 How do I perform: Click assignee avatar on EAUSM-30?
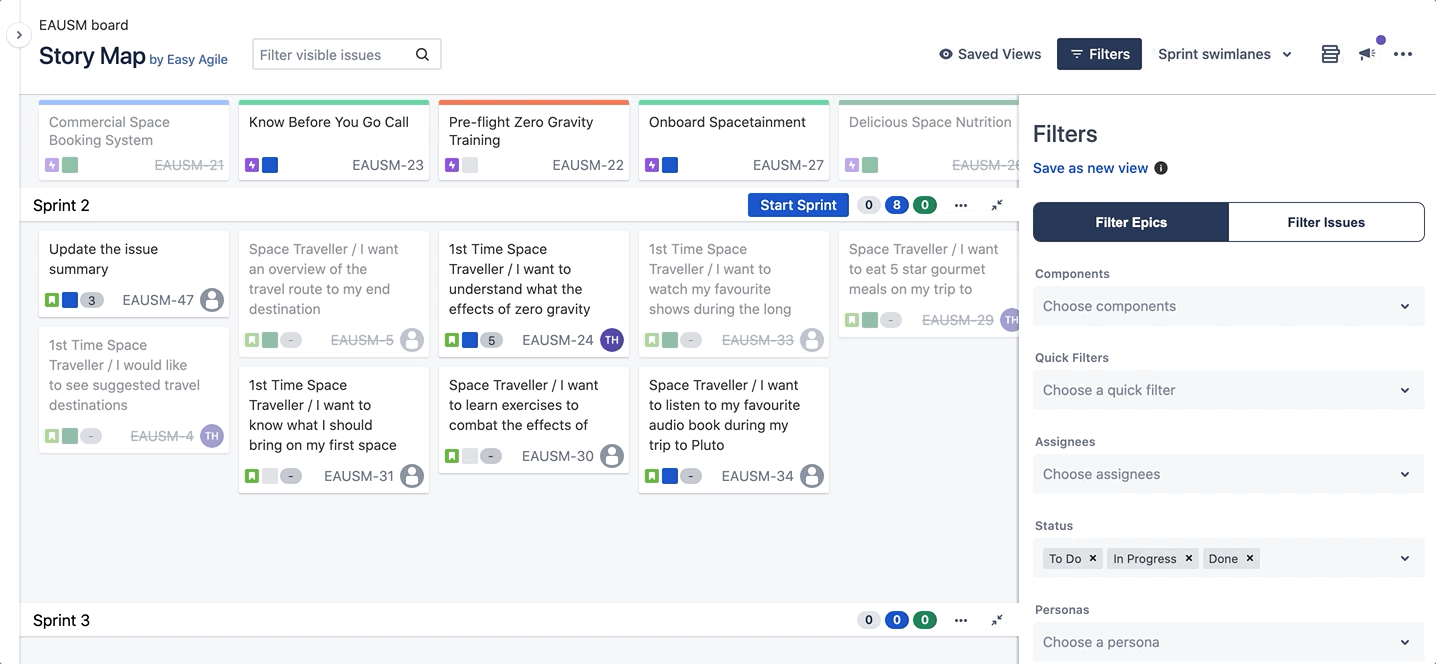point(612,456)
